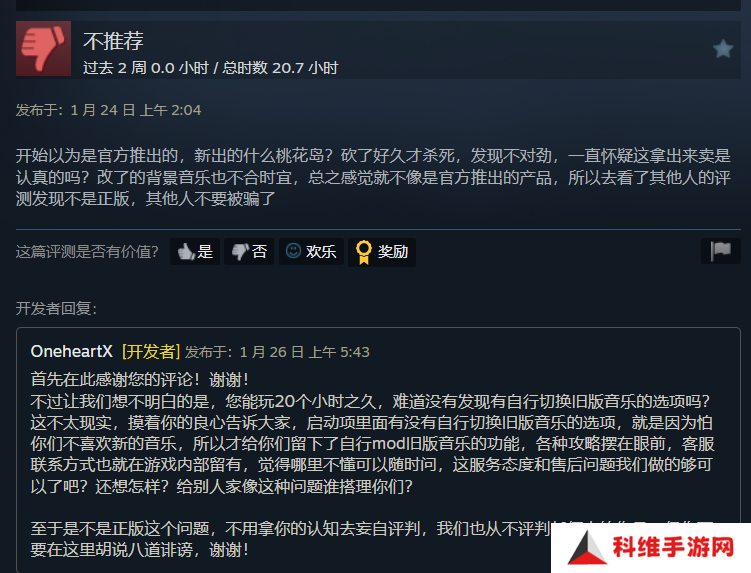Viewport: 751px width, 573px height.
Task: Click the 1 月 24 日 post date
Action: (136, 110)
